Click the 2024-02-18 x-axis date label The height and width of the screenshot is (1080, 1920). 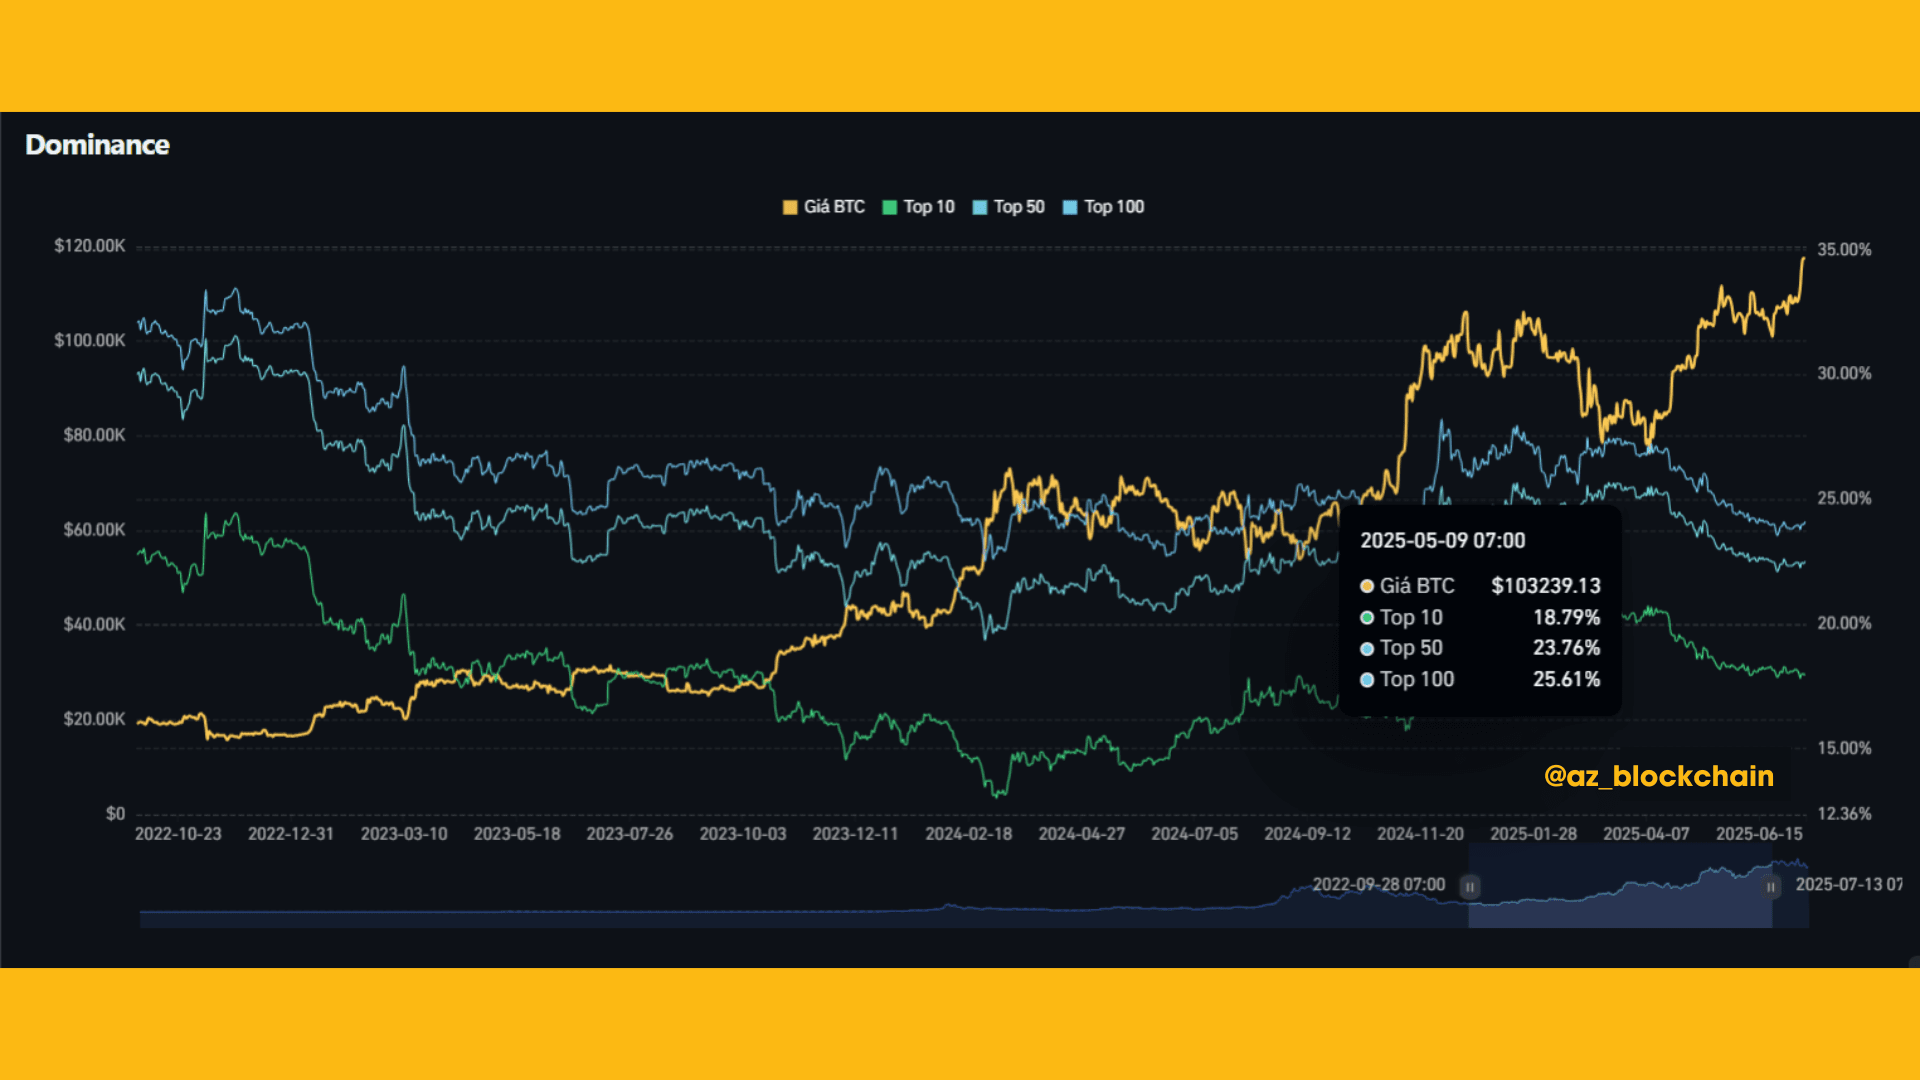(x=968, y=834)
